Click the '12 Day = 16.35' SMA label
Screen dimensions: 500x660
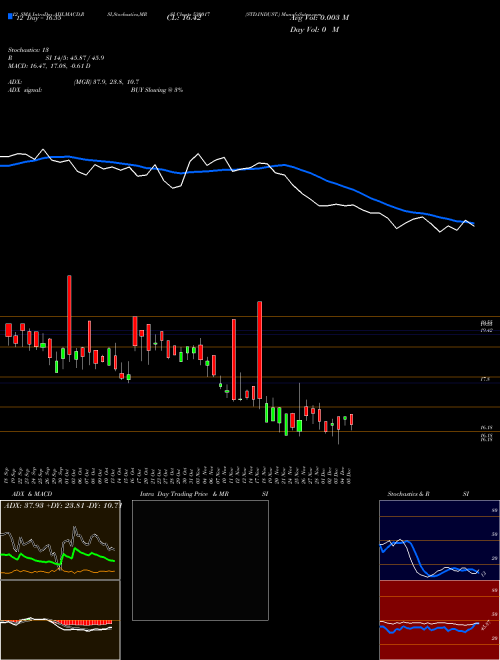39,18
